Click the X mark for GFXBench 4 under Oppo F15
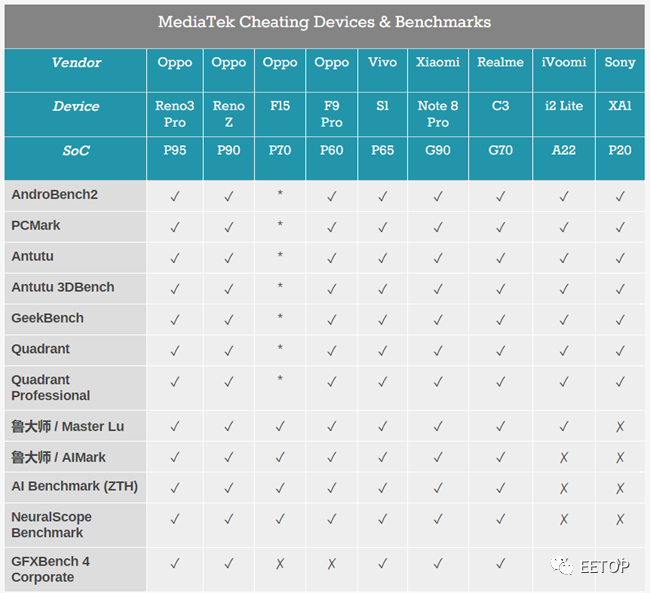The image size is (650, 593). [280, 564]
